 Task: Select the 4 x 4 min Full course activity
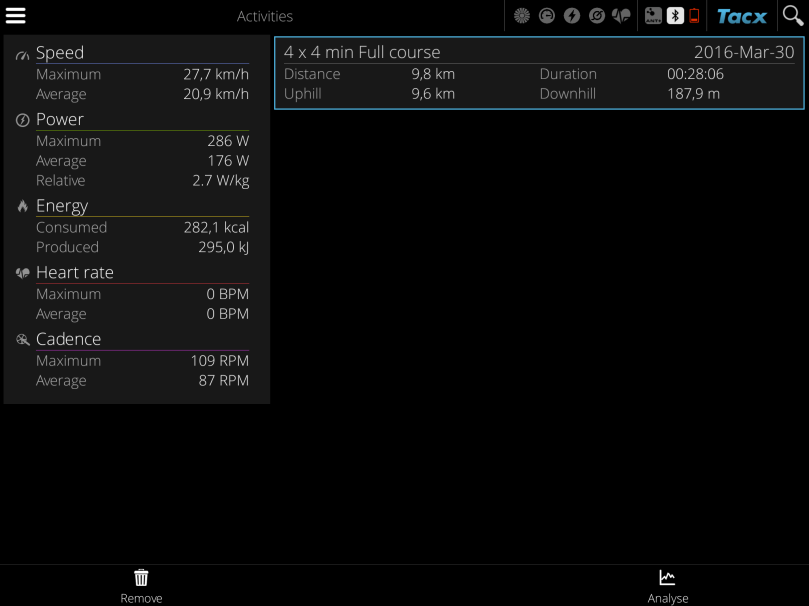[539, 73]
